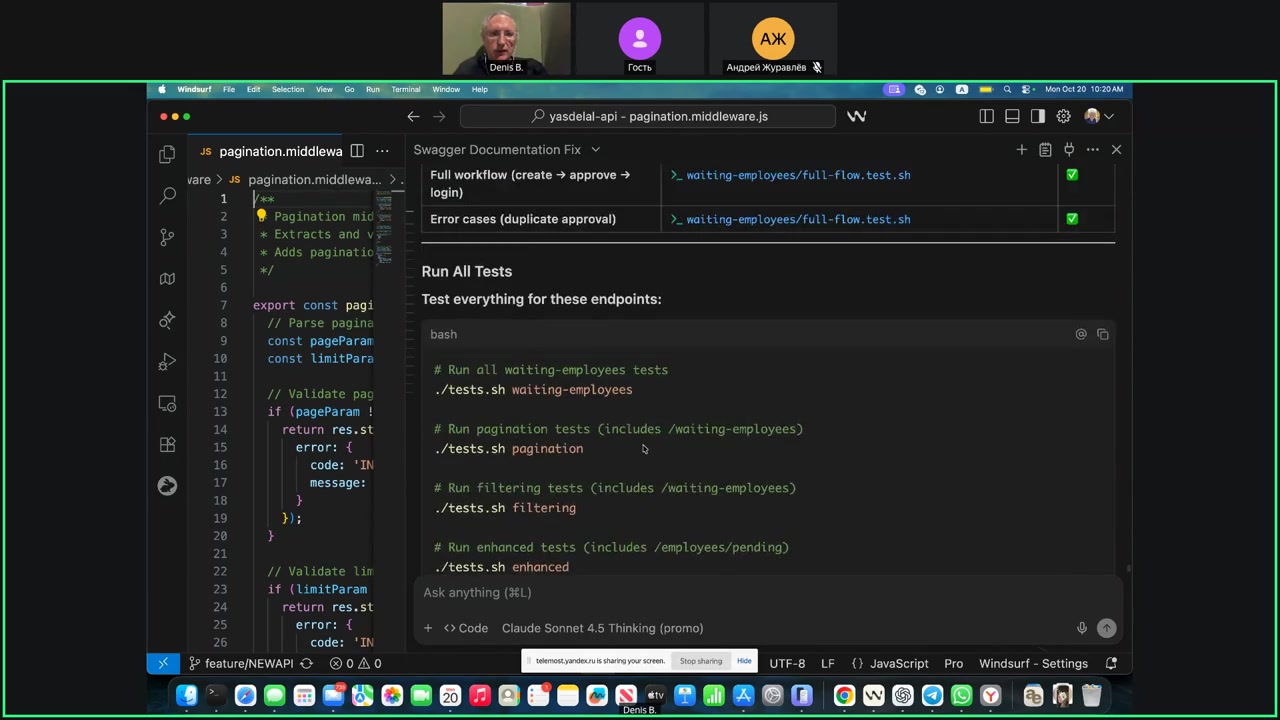Open the Explorer icon in activity bar
This screenshot has width=1280, height=720.
pyautogui.click(x=167, y=154)
